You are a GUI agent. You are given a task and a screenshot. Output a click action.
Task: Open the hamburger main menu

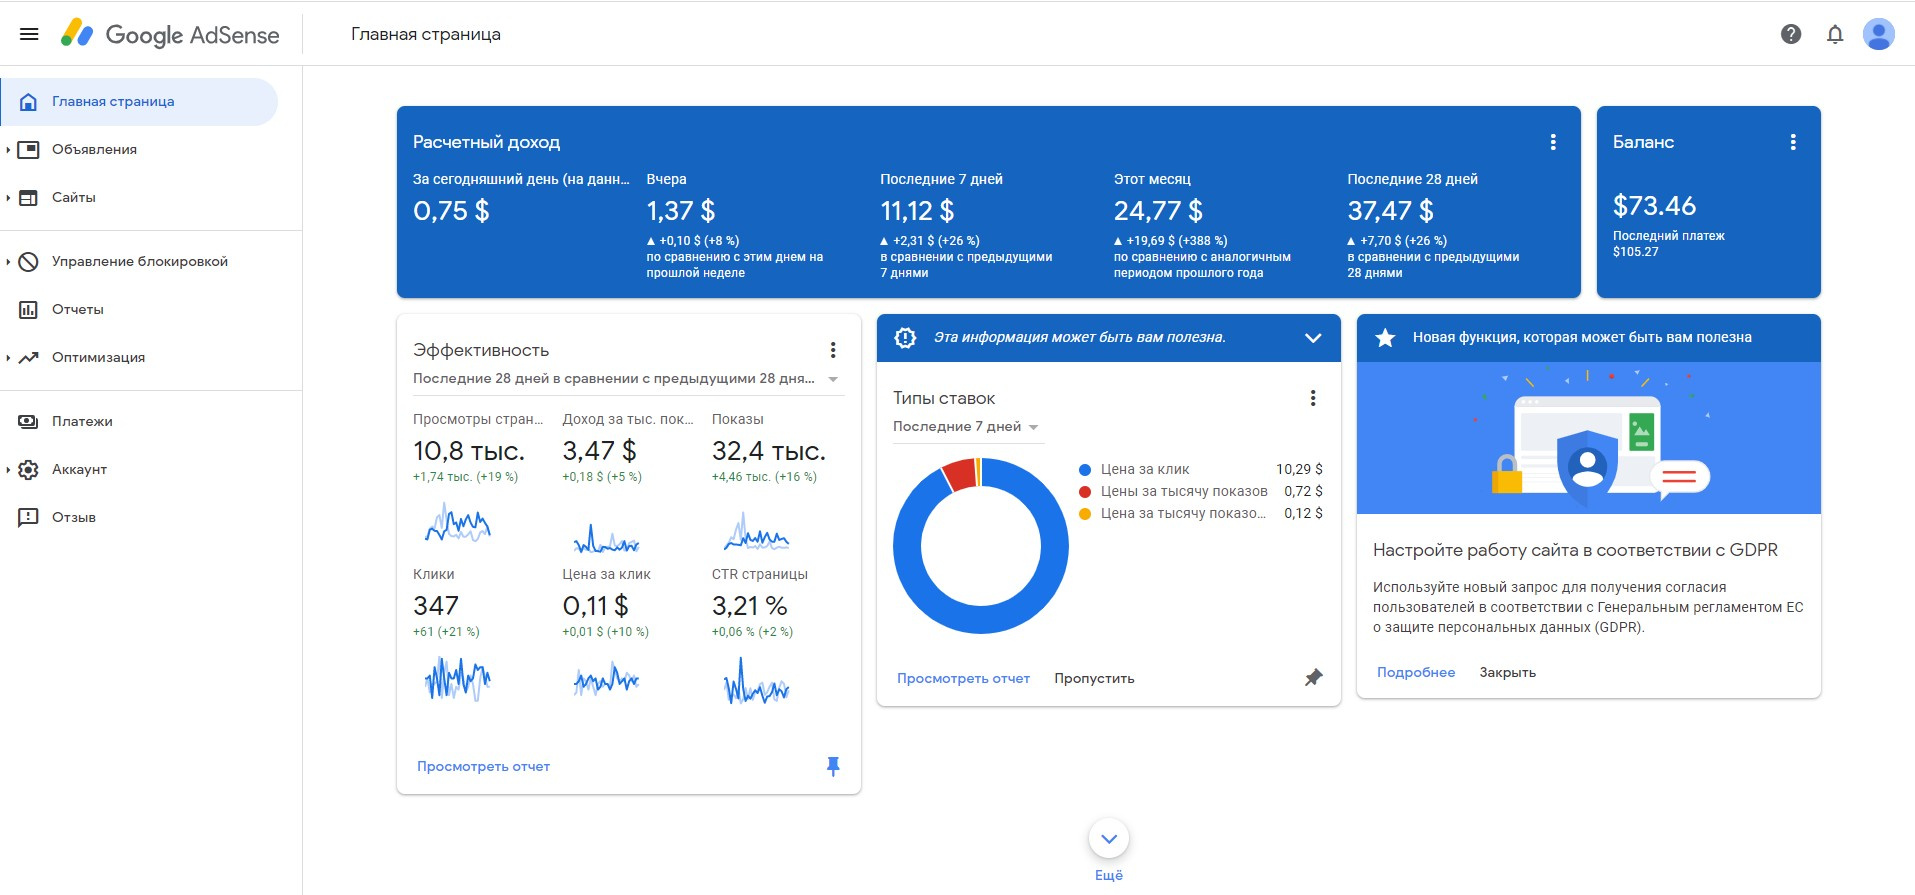[x=29, y=34]
